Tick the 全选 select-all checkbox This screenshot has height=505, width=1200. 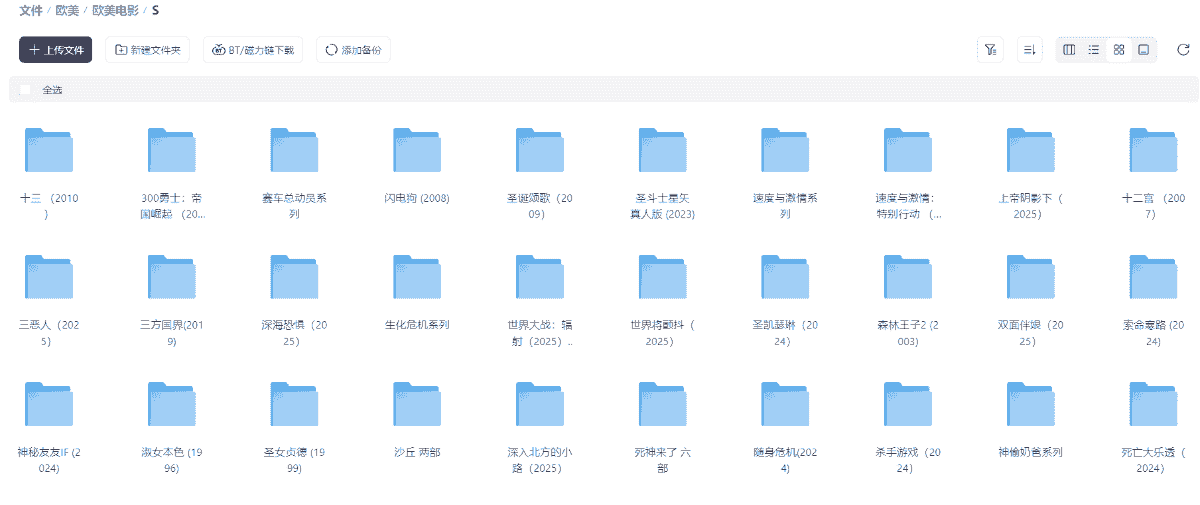click(x=26, y=90)
